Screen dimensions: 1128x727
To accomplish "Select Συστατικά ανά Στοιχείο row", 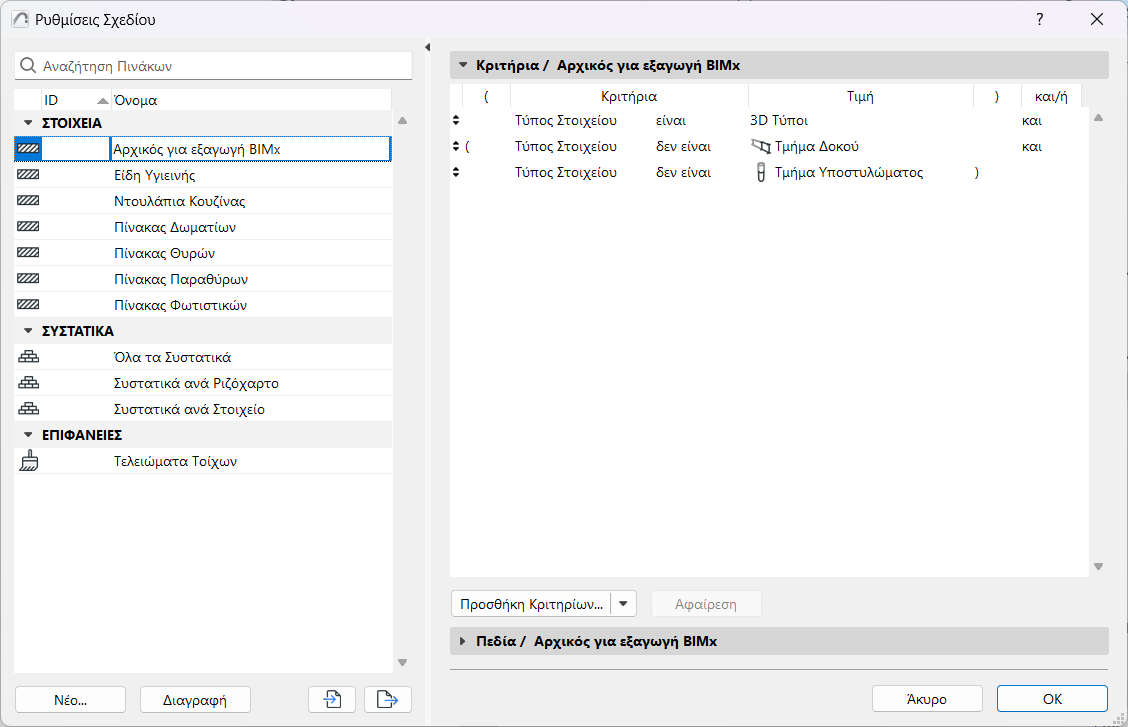I will pyautogui.click(x=203, y=408).
